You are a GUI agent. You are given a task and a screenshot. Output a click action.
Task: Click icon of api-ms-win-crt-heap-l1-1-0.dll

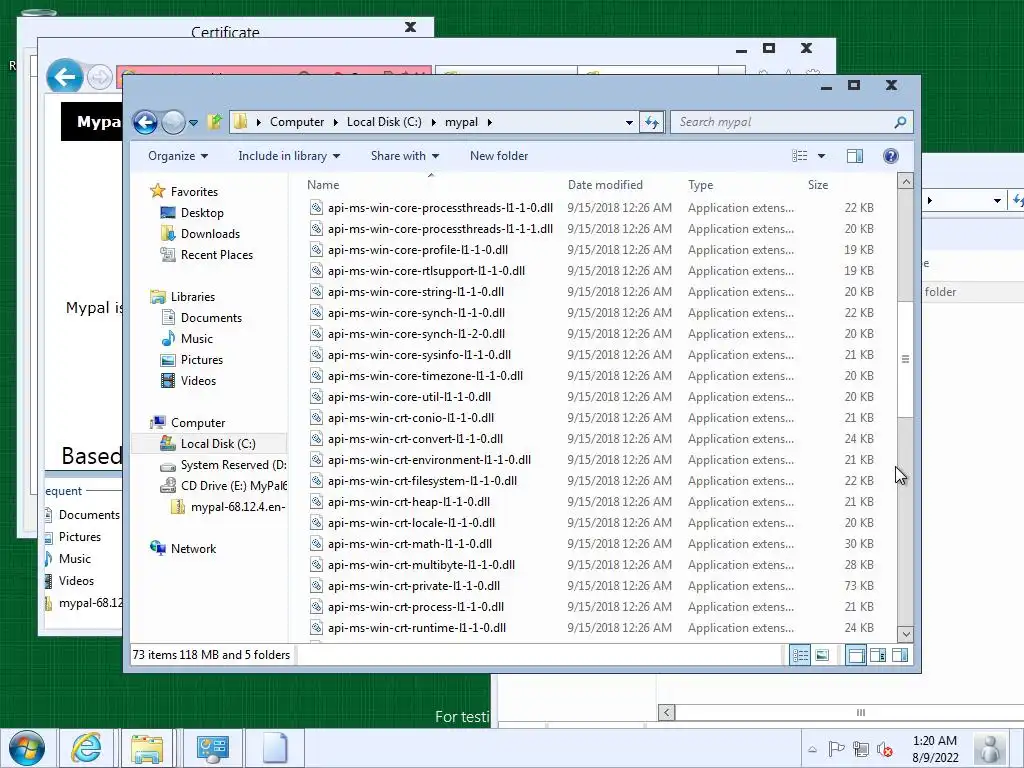pos(316,502)
